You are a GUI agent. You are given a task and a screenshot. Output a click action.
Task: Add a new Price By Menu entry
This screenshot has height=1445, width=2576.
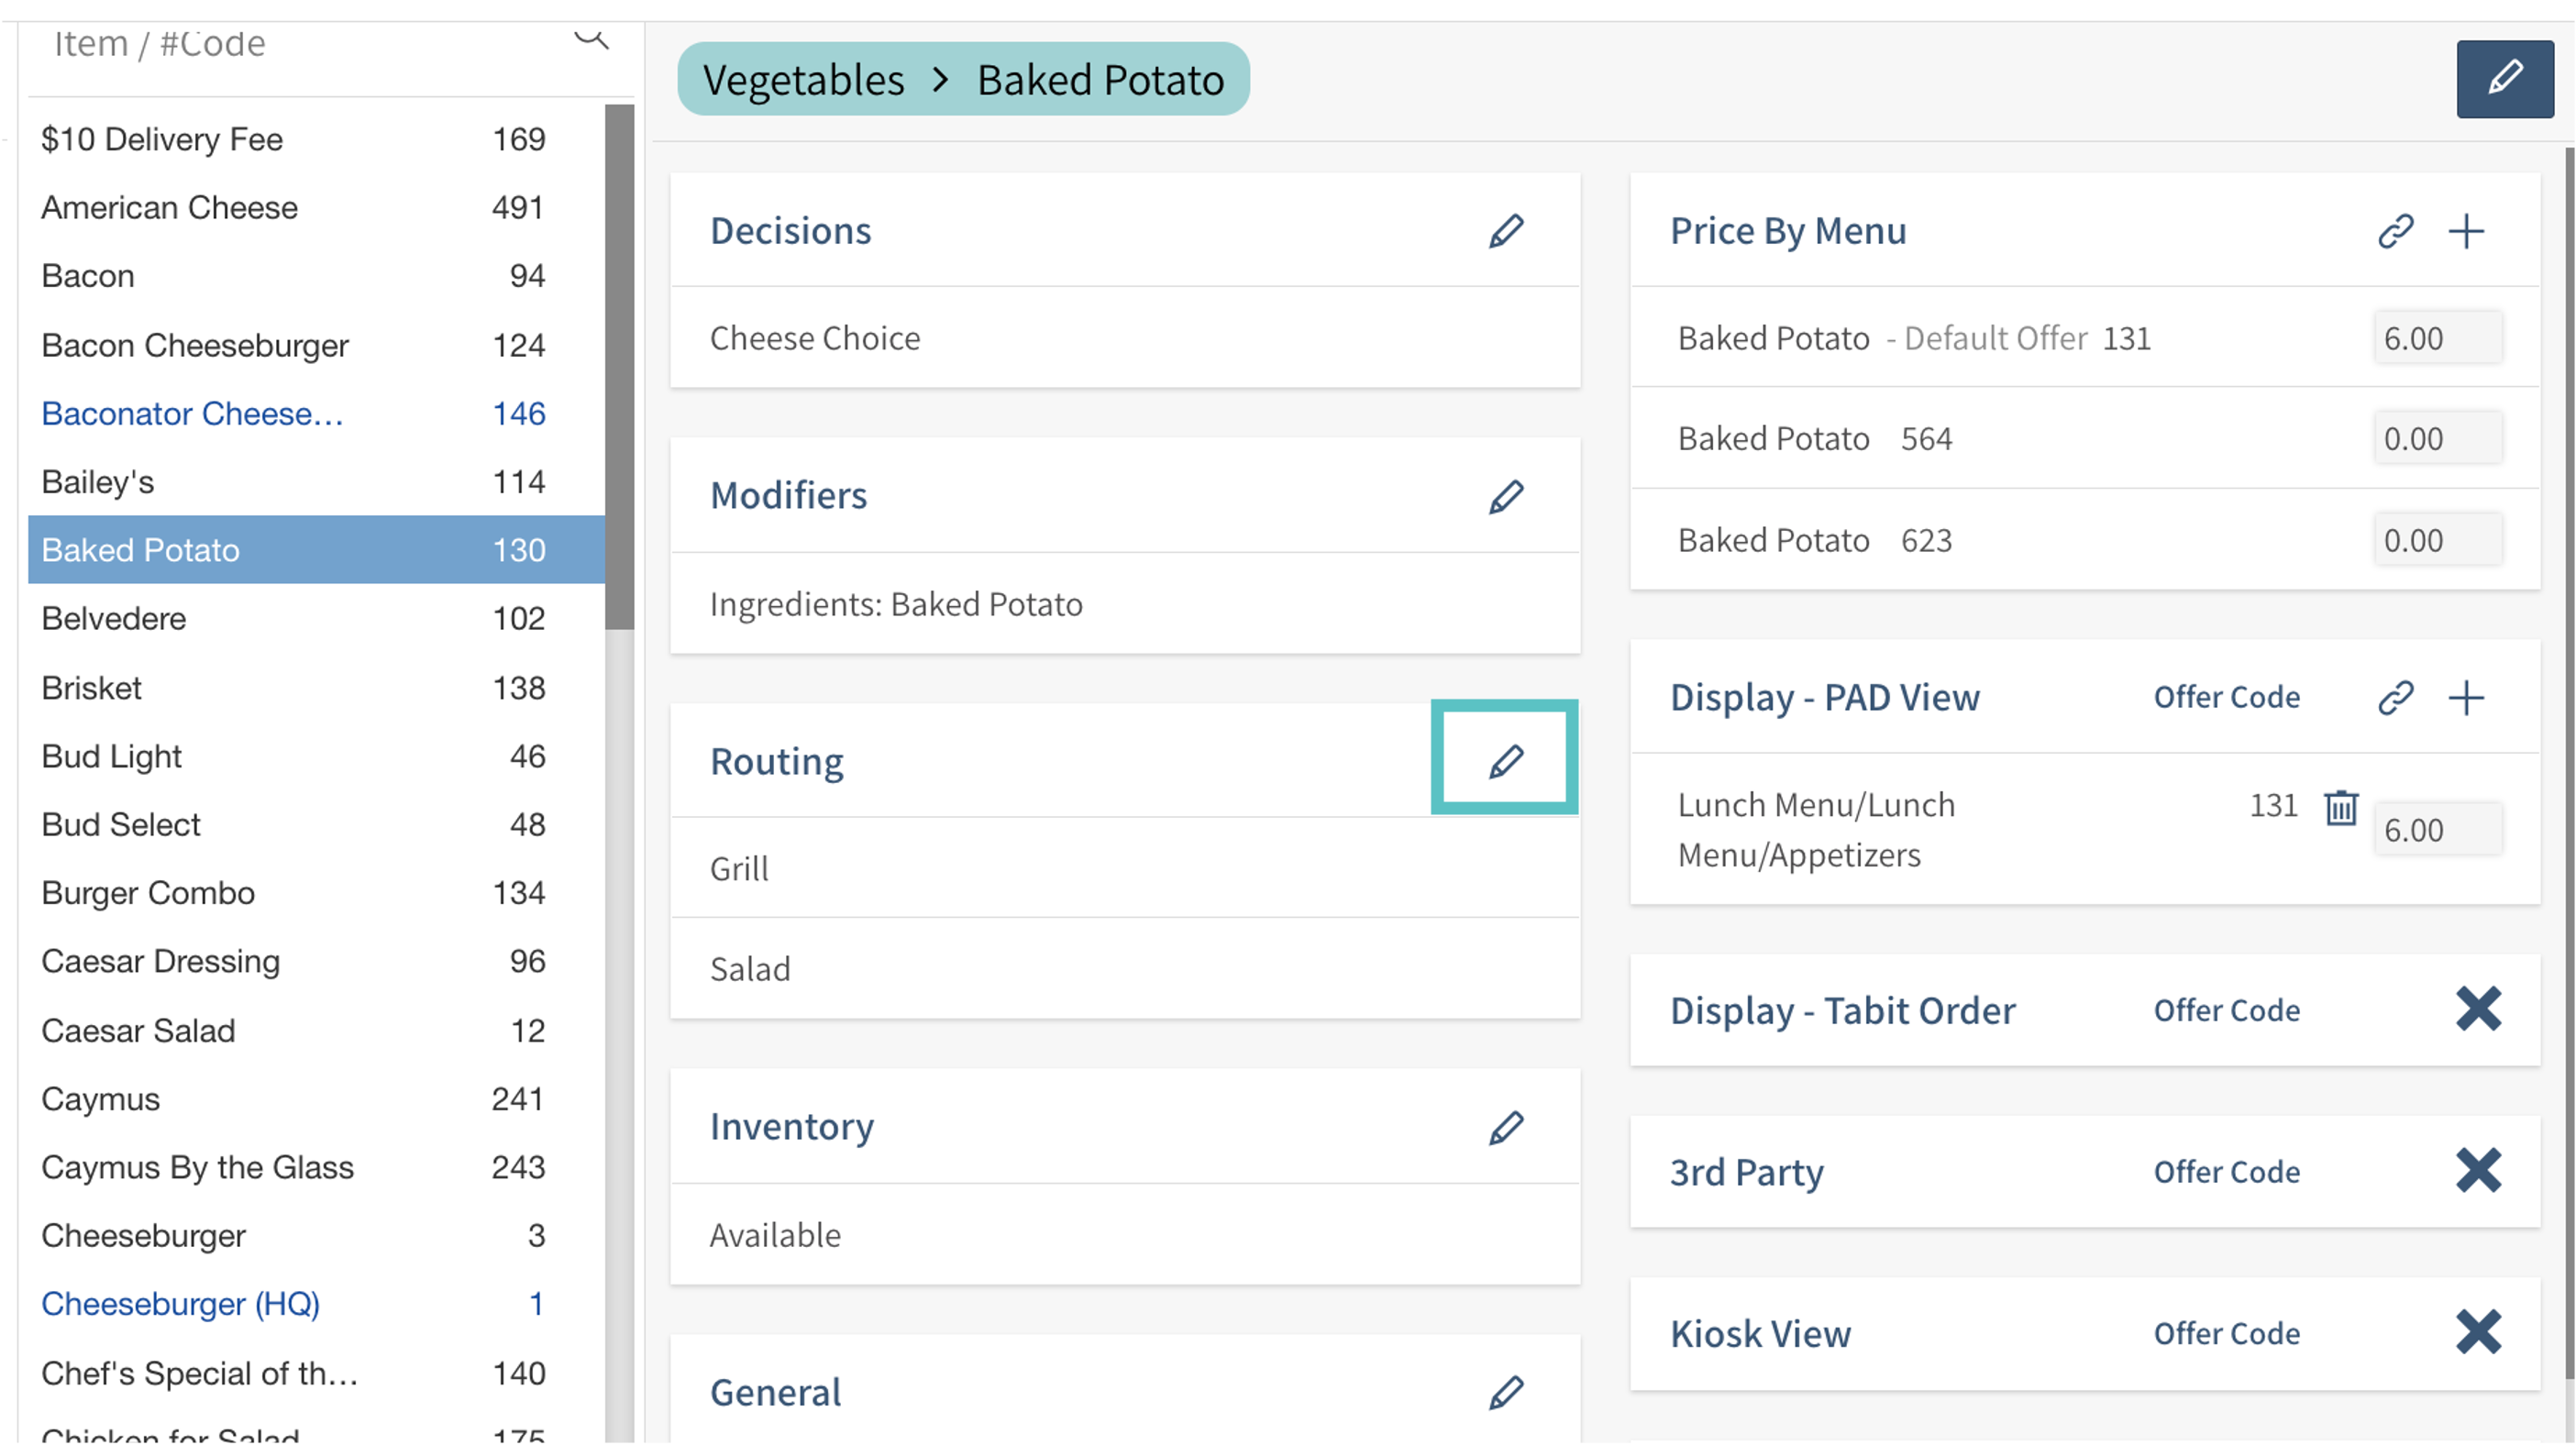tap(2466, 231)
